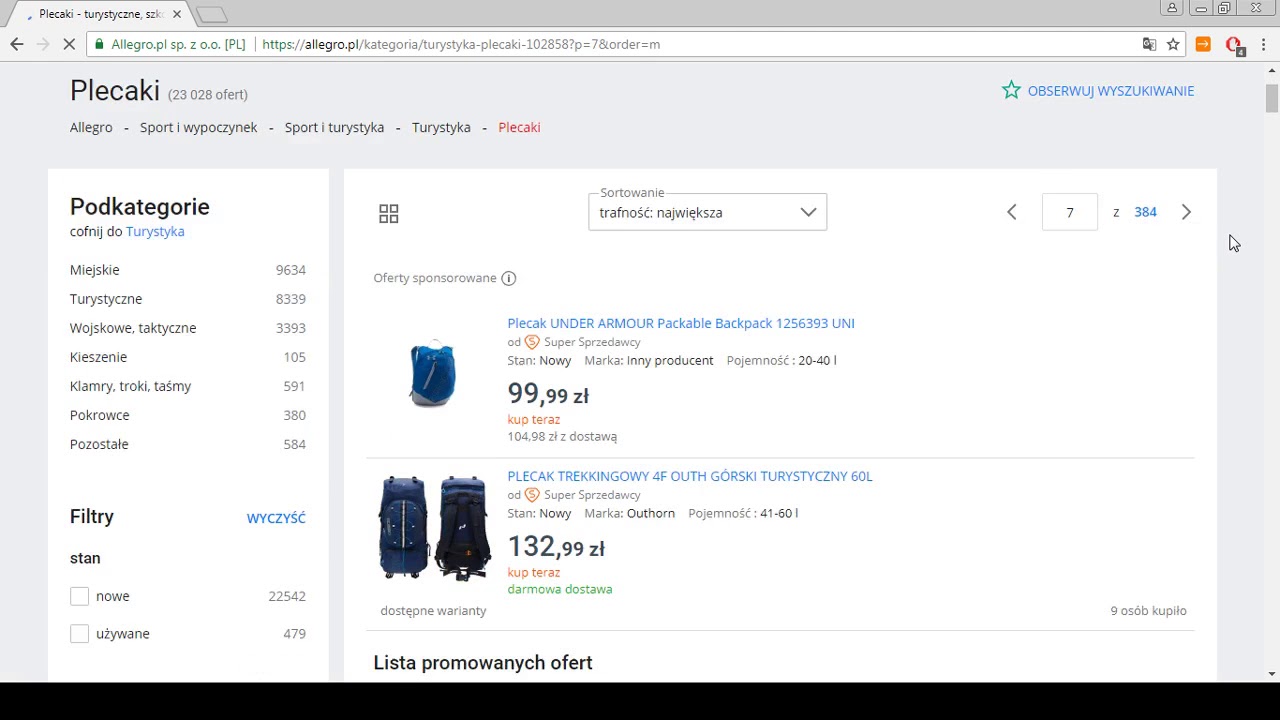Click 'dostępne warianty' text on 4F offer
This screenshot has height=720, width=1280.
[433, 611]
